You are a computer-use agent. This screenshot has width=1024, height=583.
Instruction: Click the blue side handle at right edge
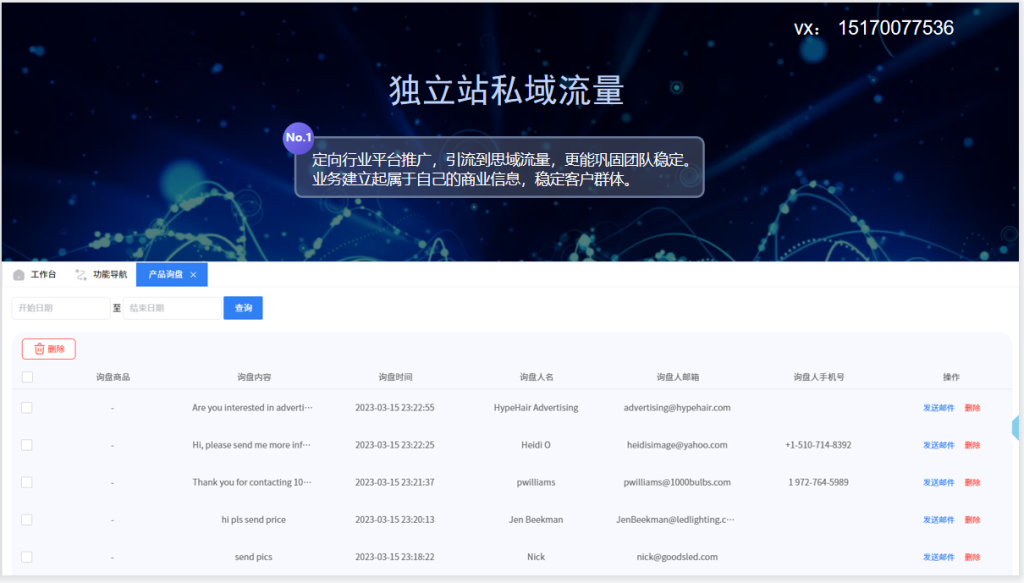click(1017, 428)
